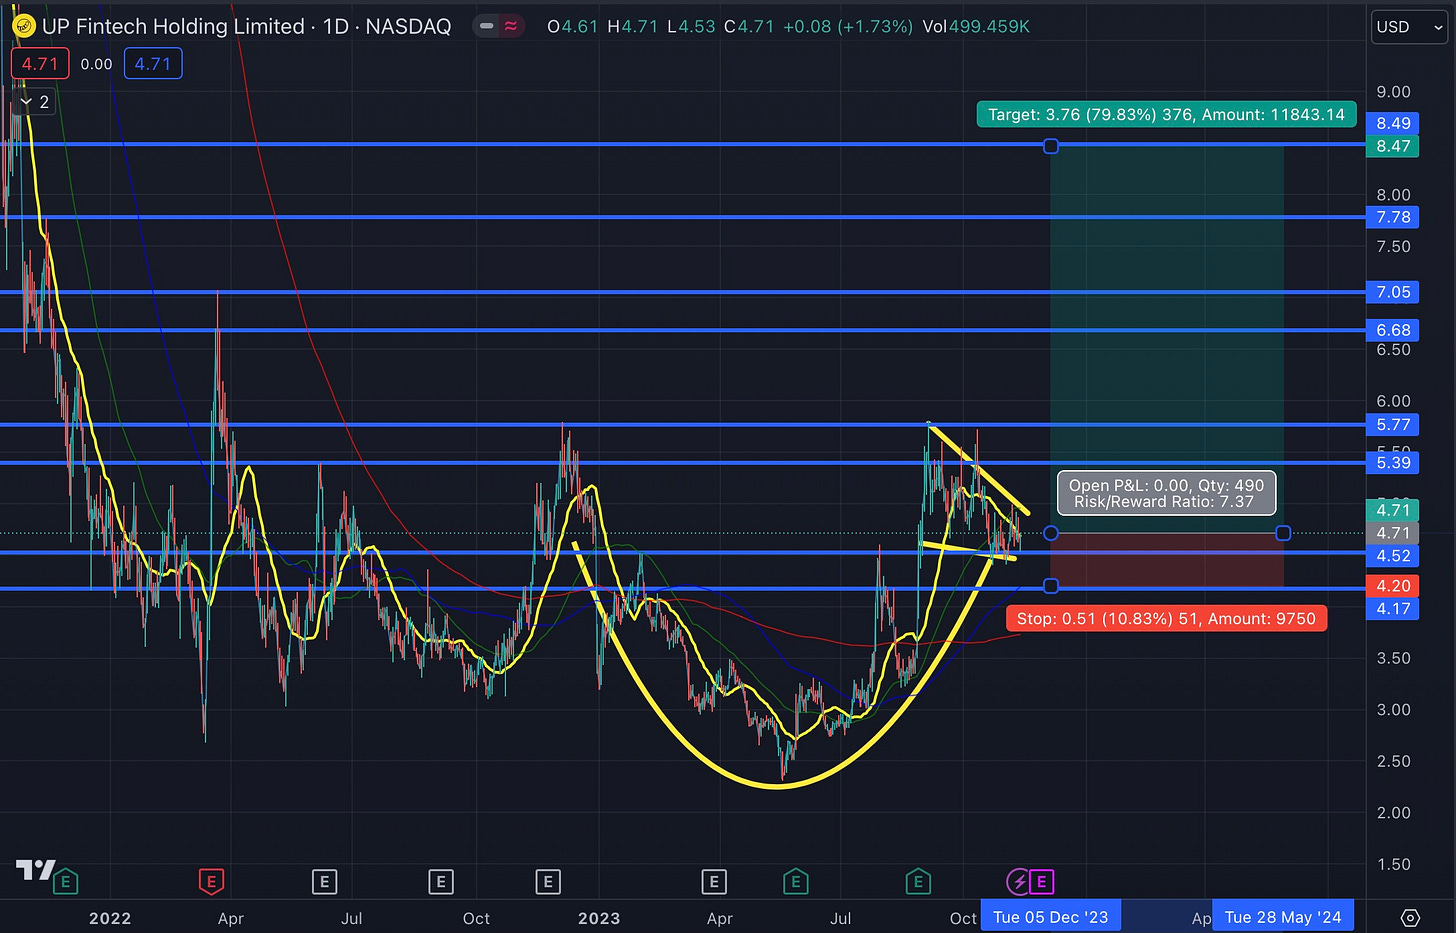1456x933 pixels.
Task: Click the stop handle at 4.20 level
Action: (1051, 585)
